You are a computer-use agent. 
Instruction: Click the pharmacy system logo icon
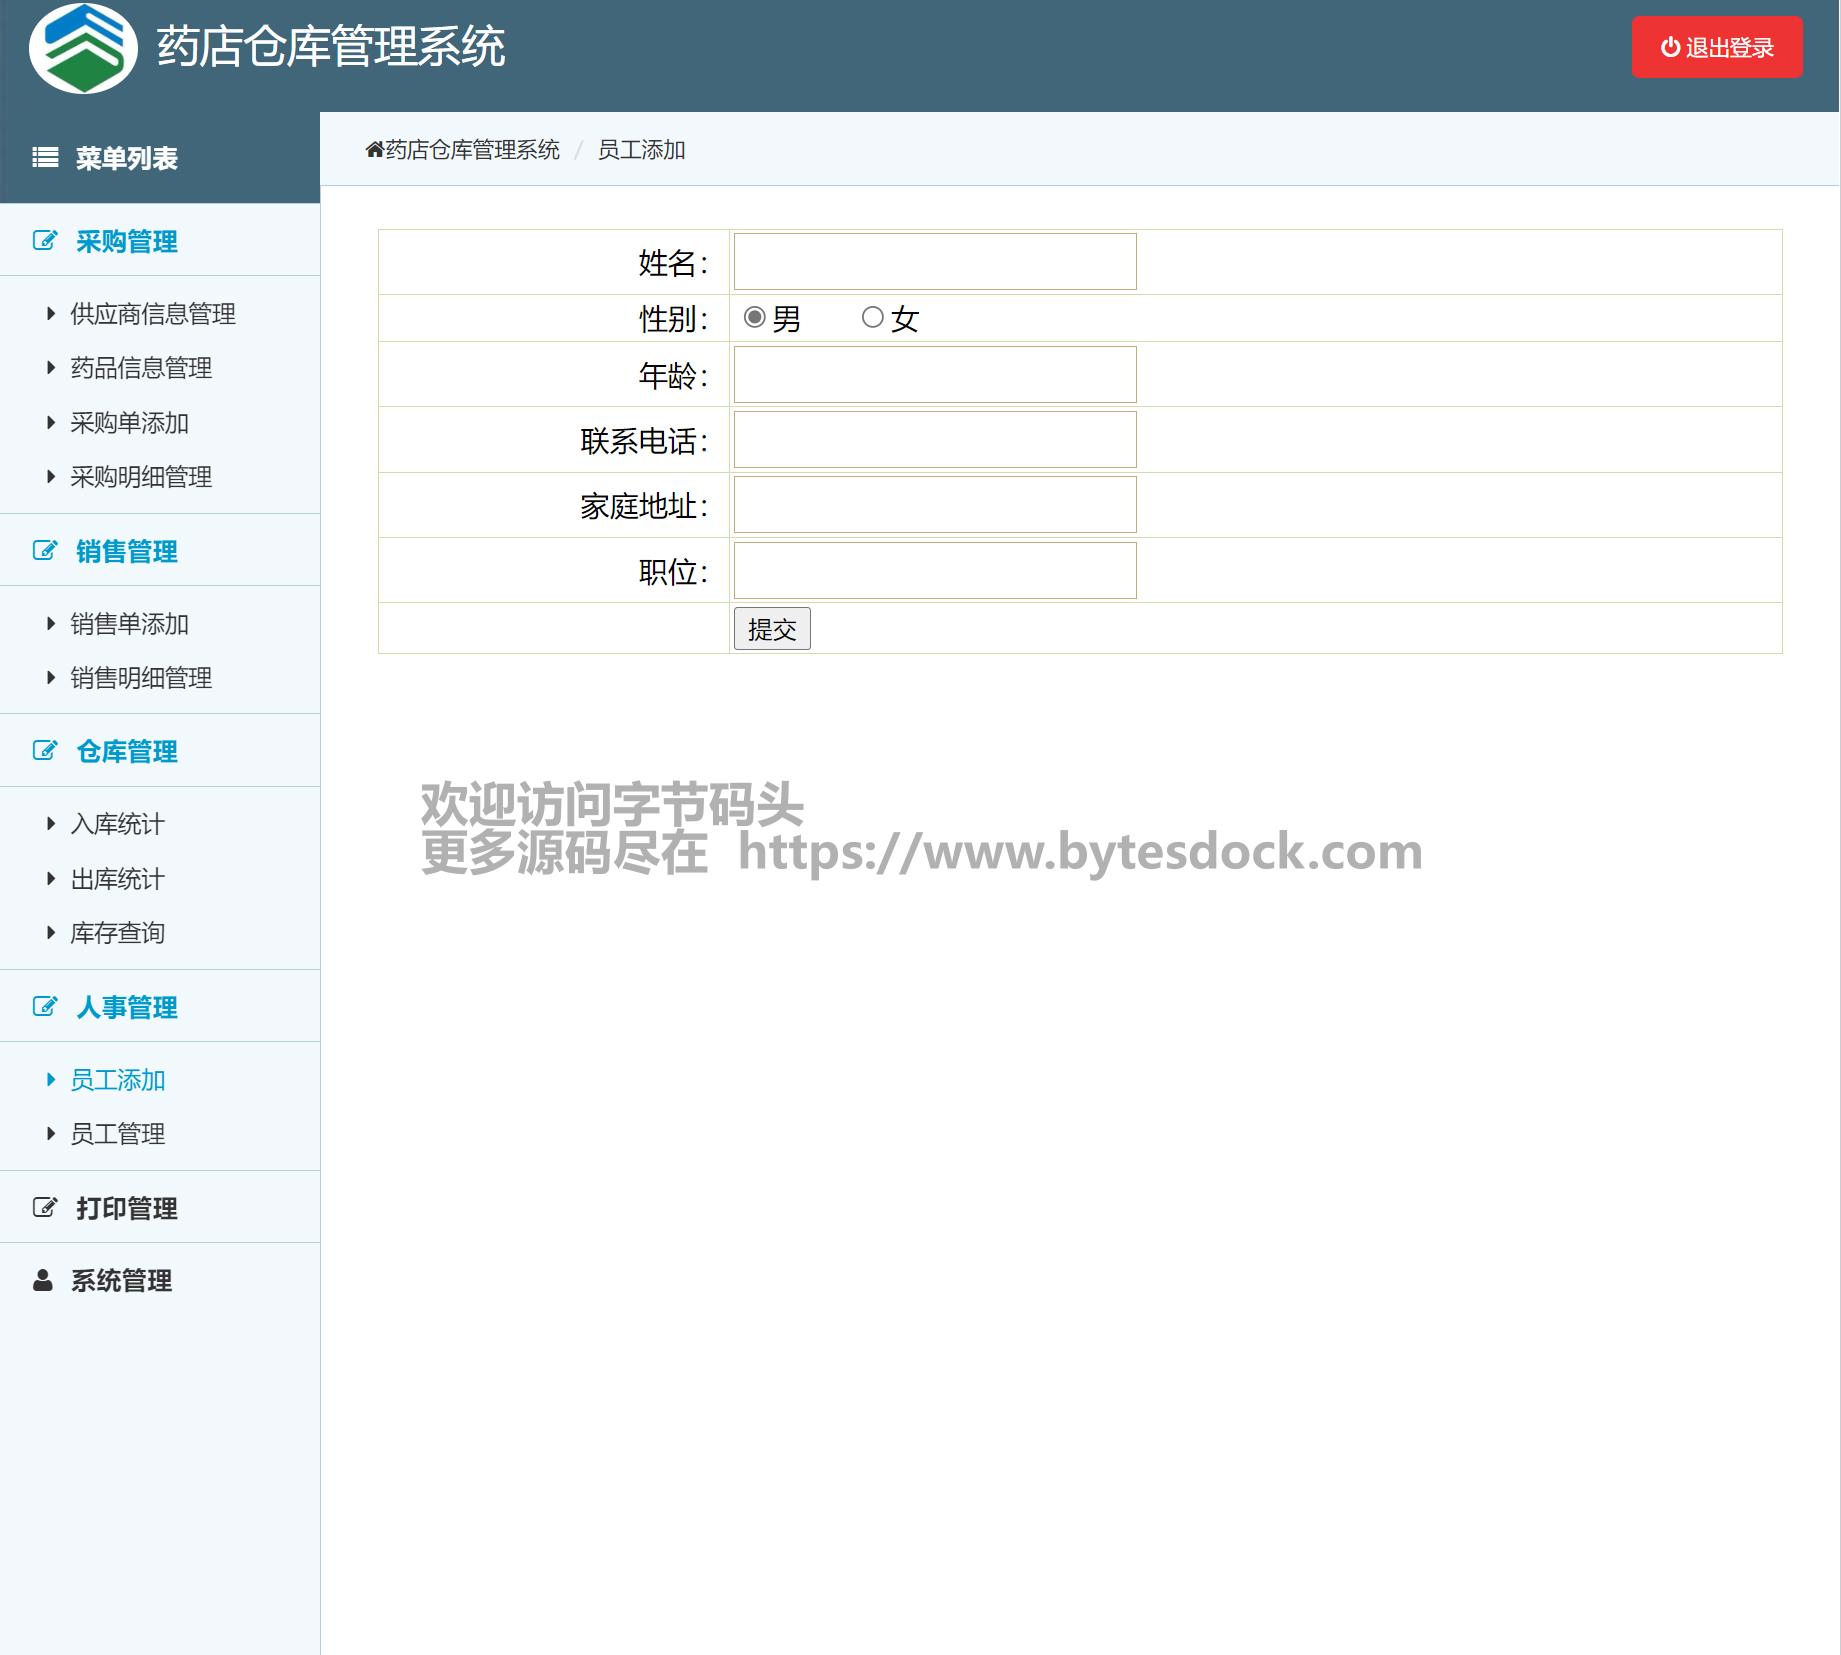point(83,48)
